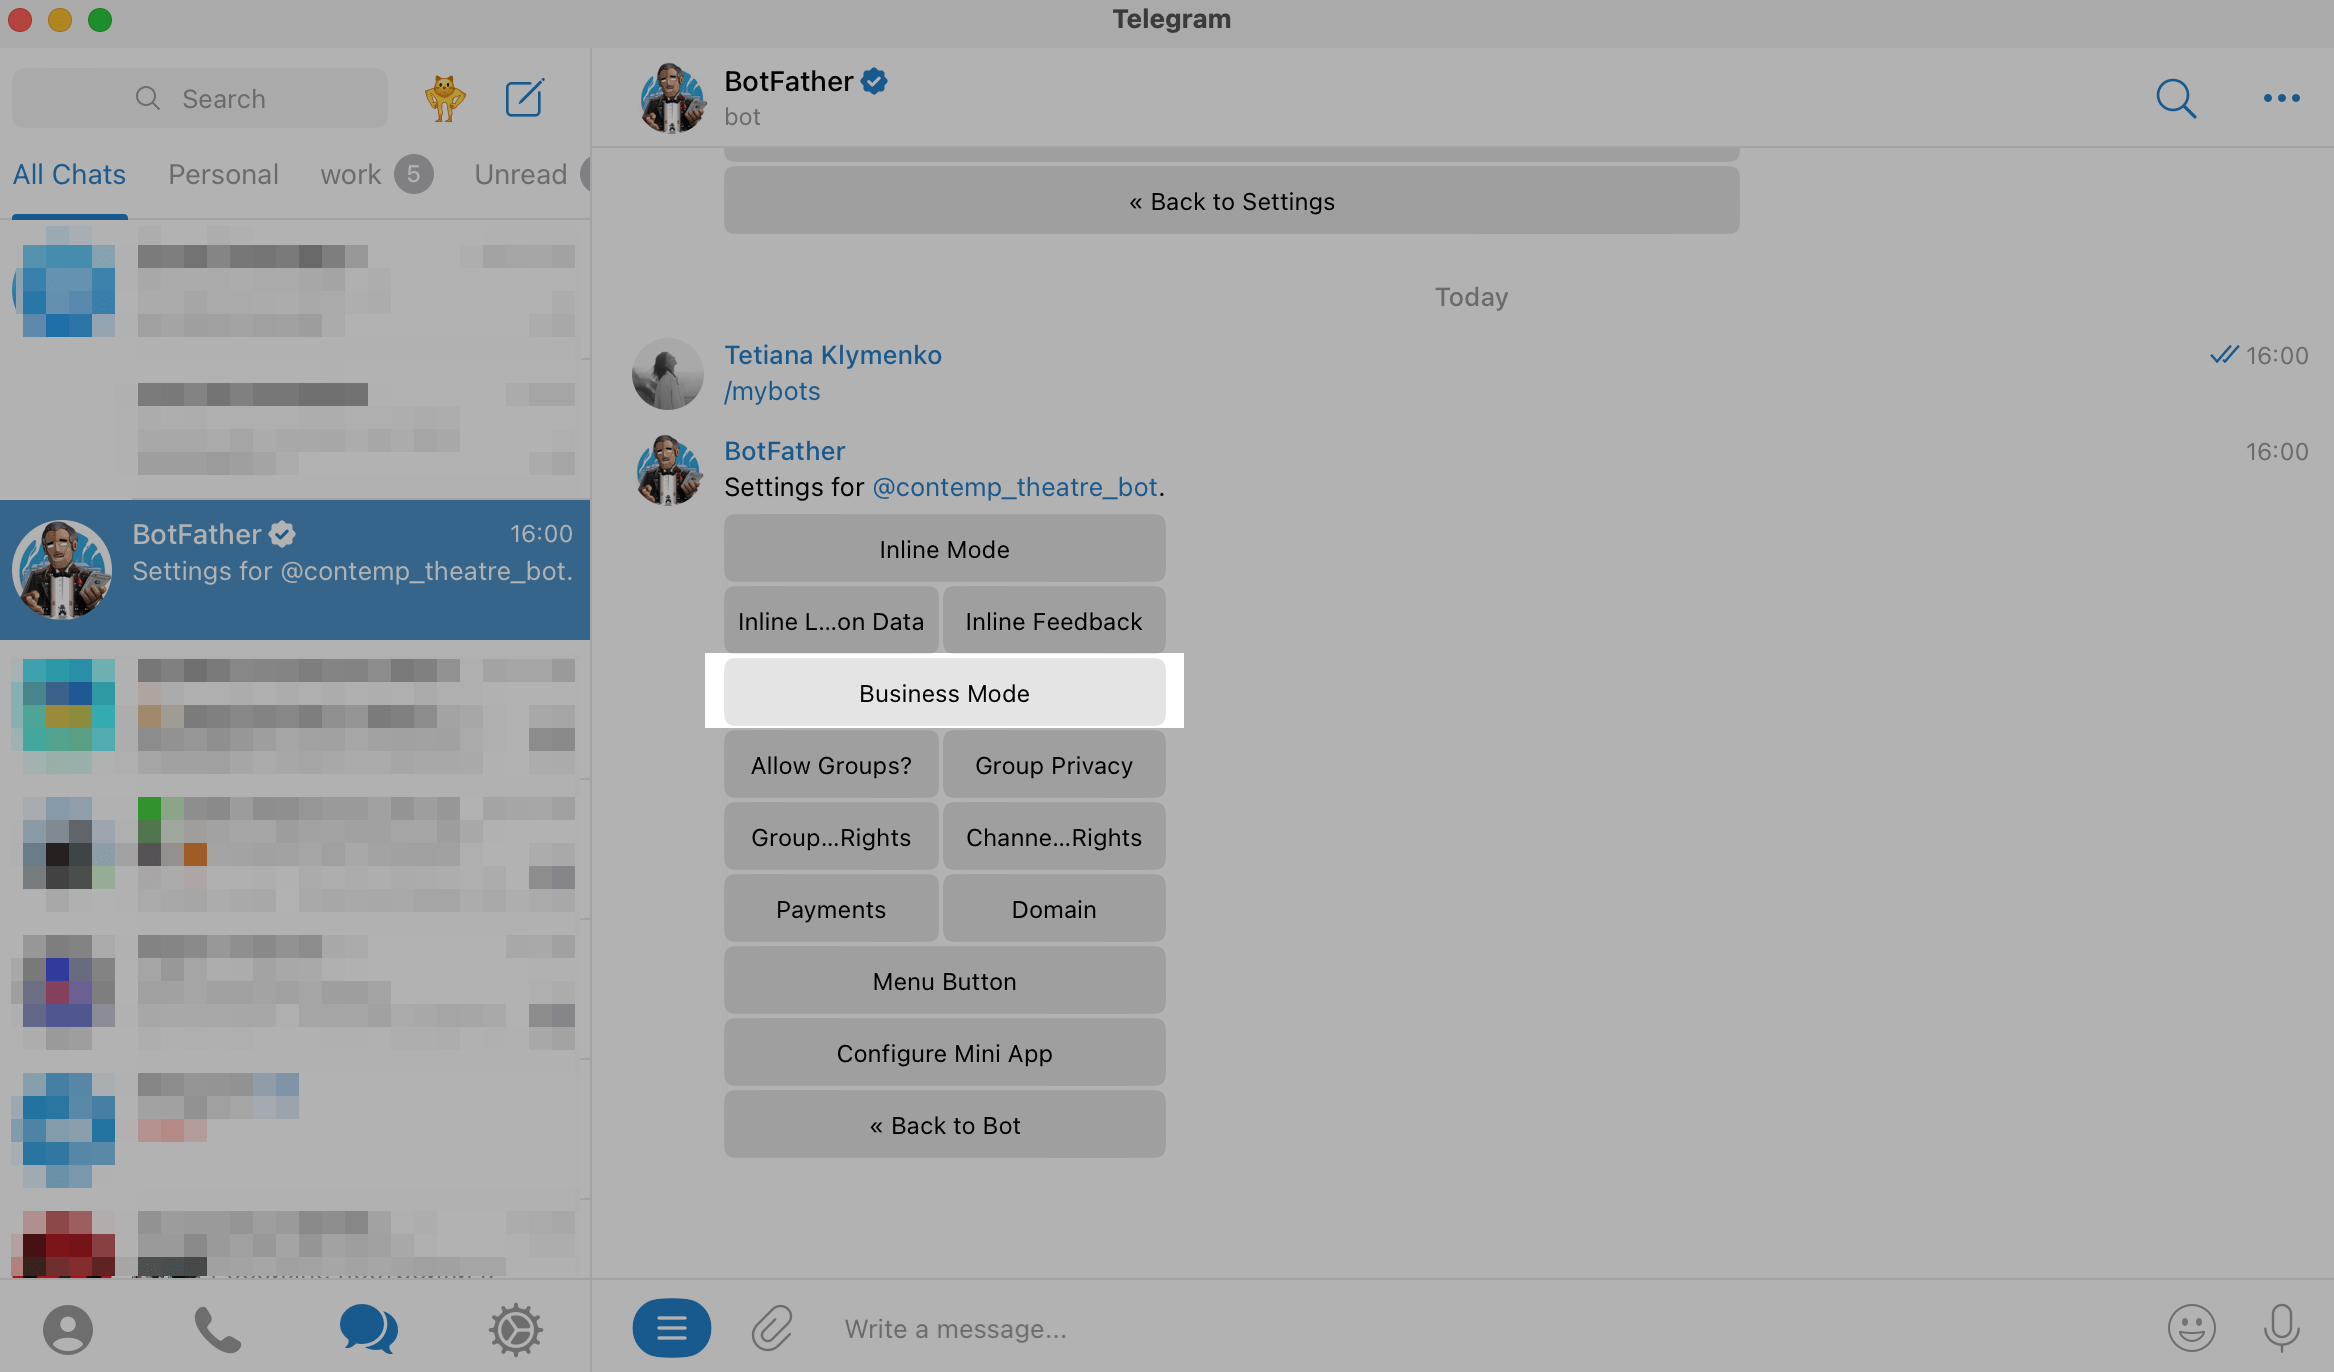Switch to the work folder tab
This screenshot has height=1372, width=2334.
(x=351, y=174)
